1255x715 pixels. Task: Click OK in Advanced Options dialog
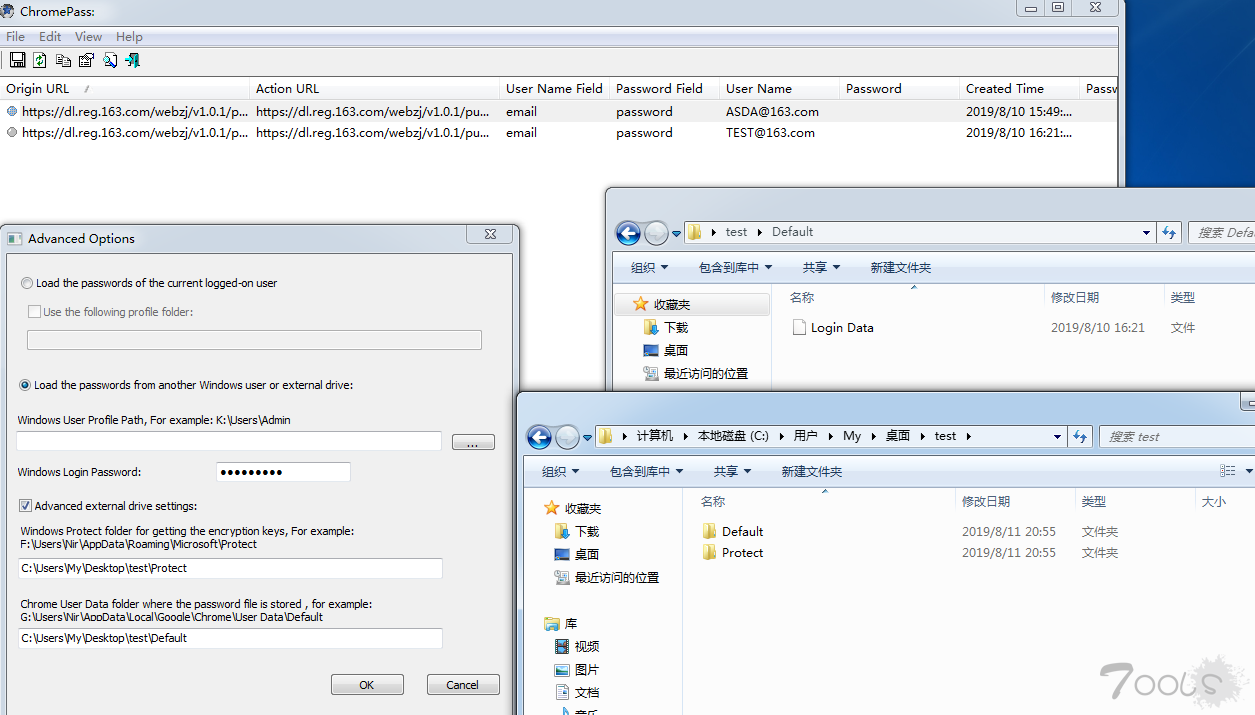click(x=367, y=685)
